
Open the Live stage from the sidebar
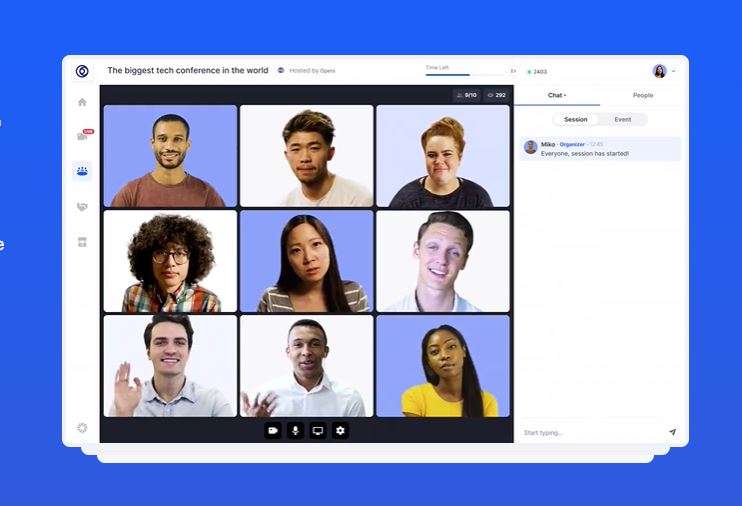tap(83, 136)
